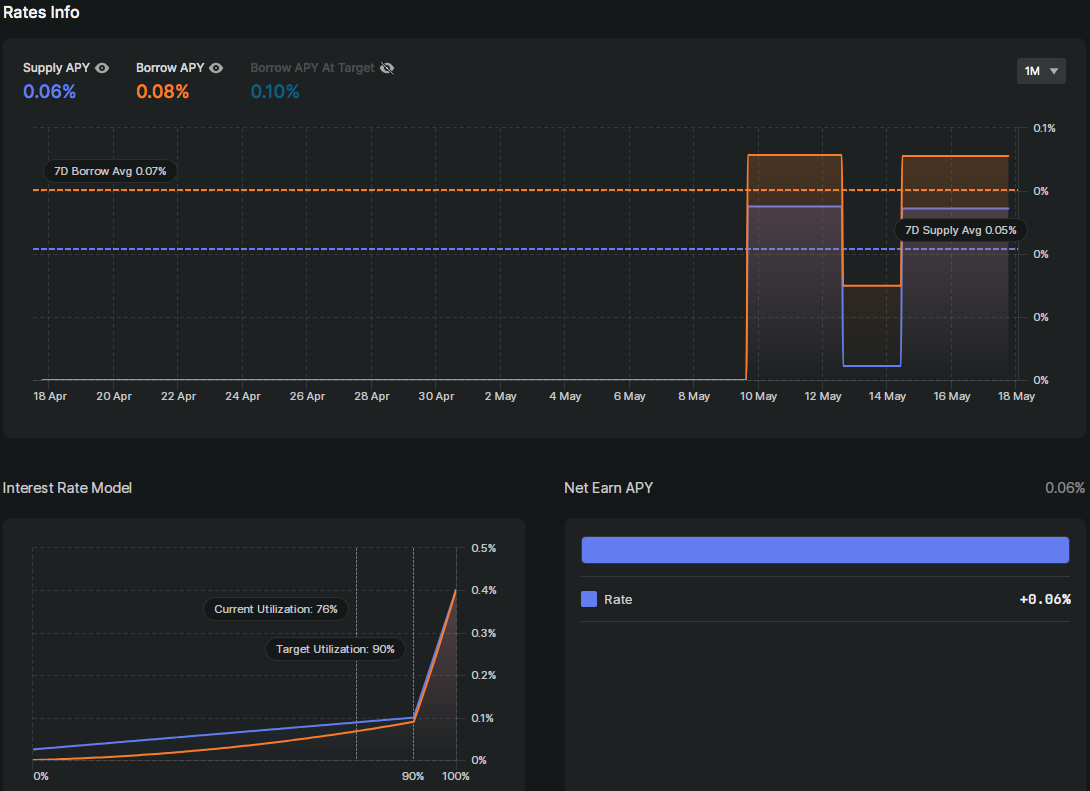Click the Borrow APY 0.08% value
Image resolution: width=1090 pixels, height=791 pixels.
pos(163,92)
